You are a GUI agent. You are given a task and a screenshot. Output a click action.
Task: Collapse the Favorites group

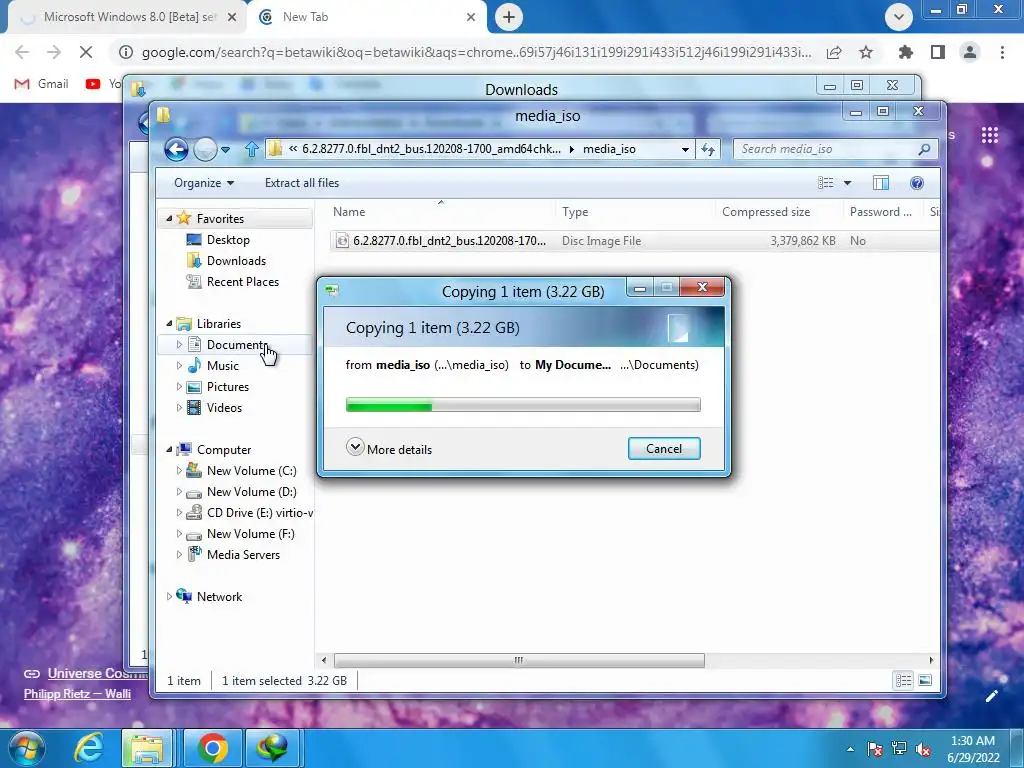[x=169, y=219]
